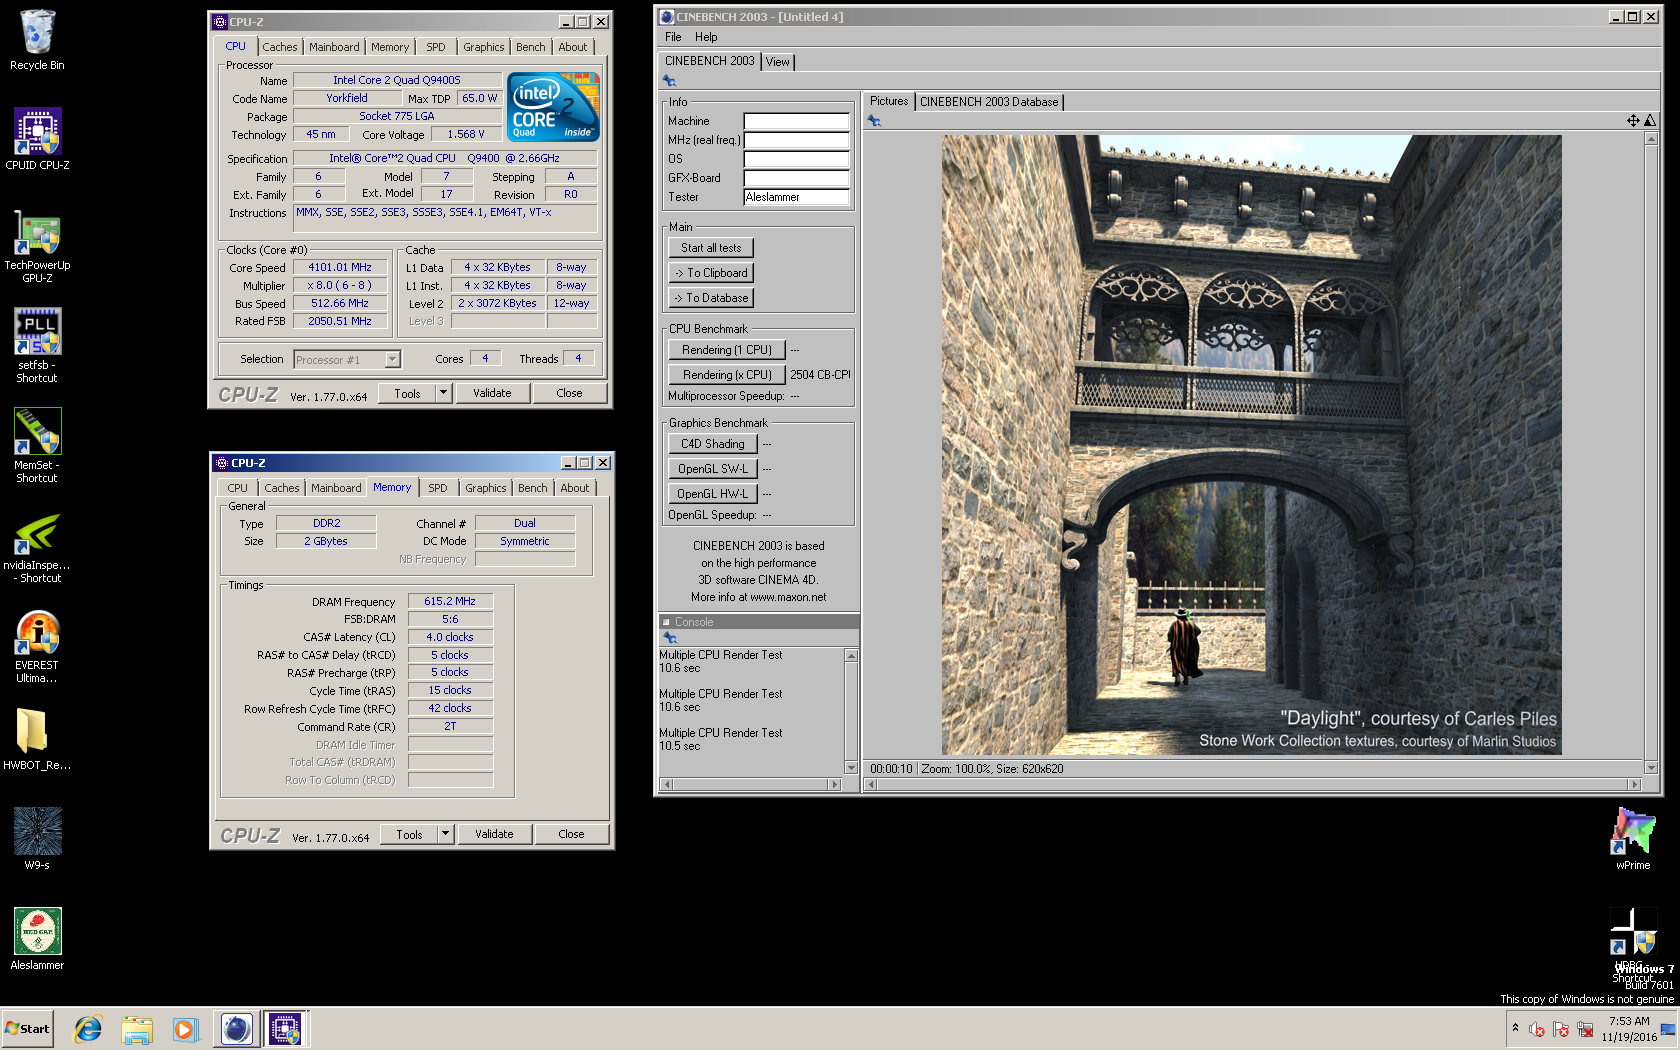
Task: Switch to the View tab in CINEBENCH
Action: click(777, 62)
